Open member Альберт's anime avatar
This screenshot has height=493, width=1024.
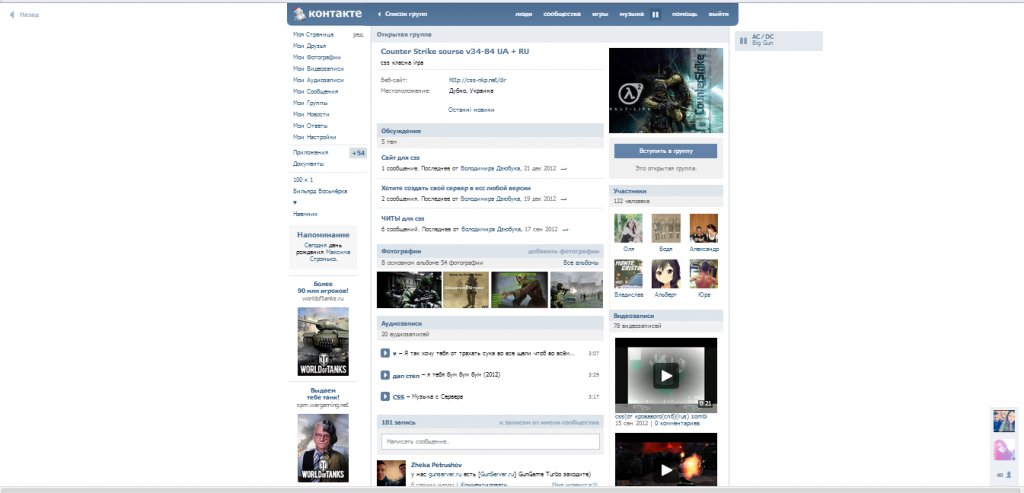[666, 274]
